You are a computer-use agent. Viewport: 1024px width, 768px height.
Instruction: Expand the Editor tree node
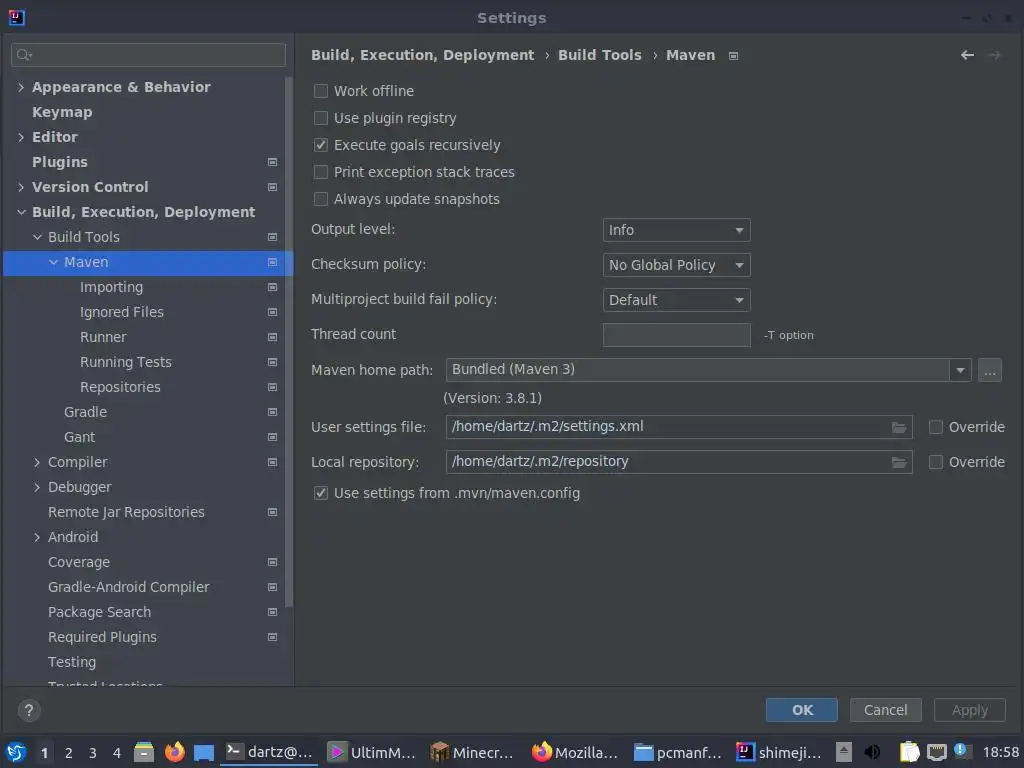pos(21,137)
